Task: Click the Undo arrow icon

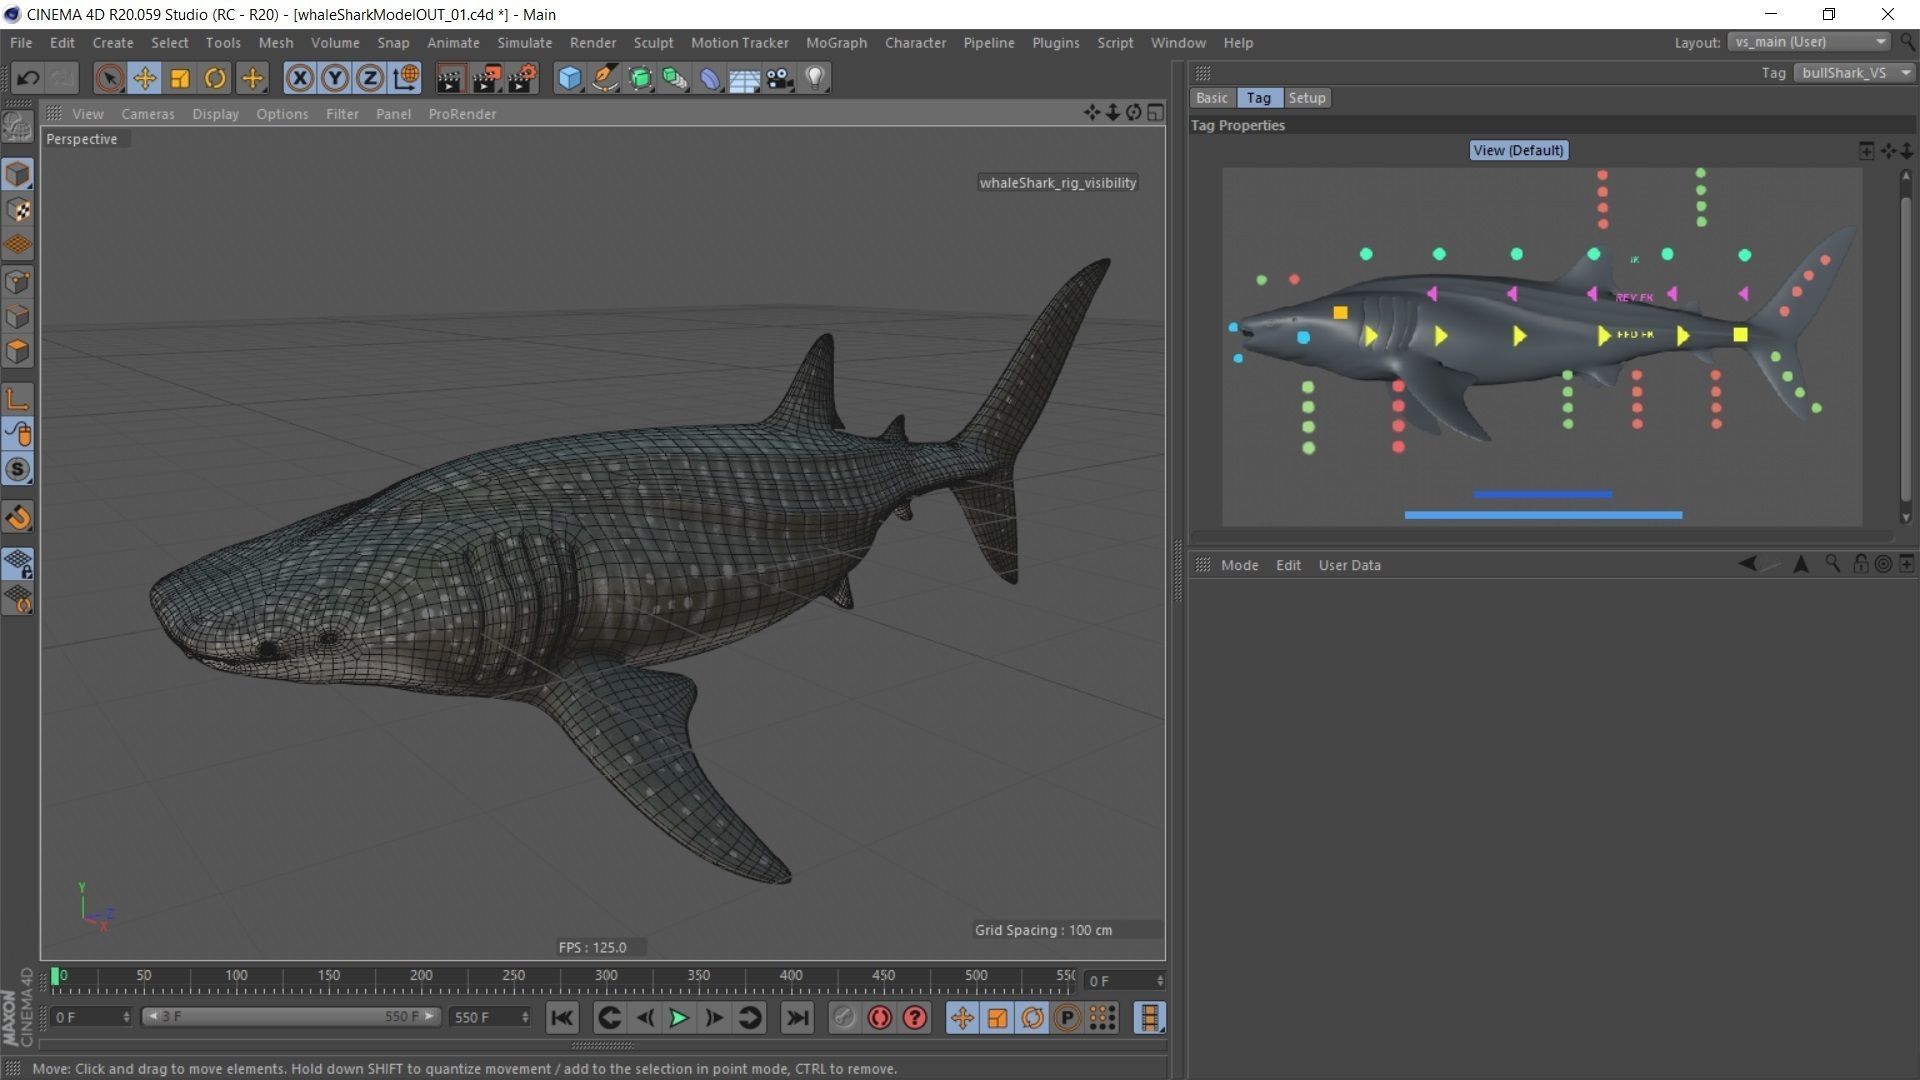Action: [28, 78]
